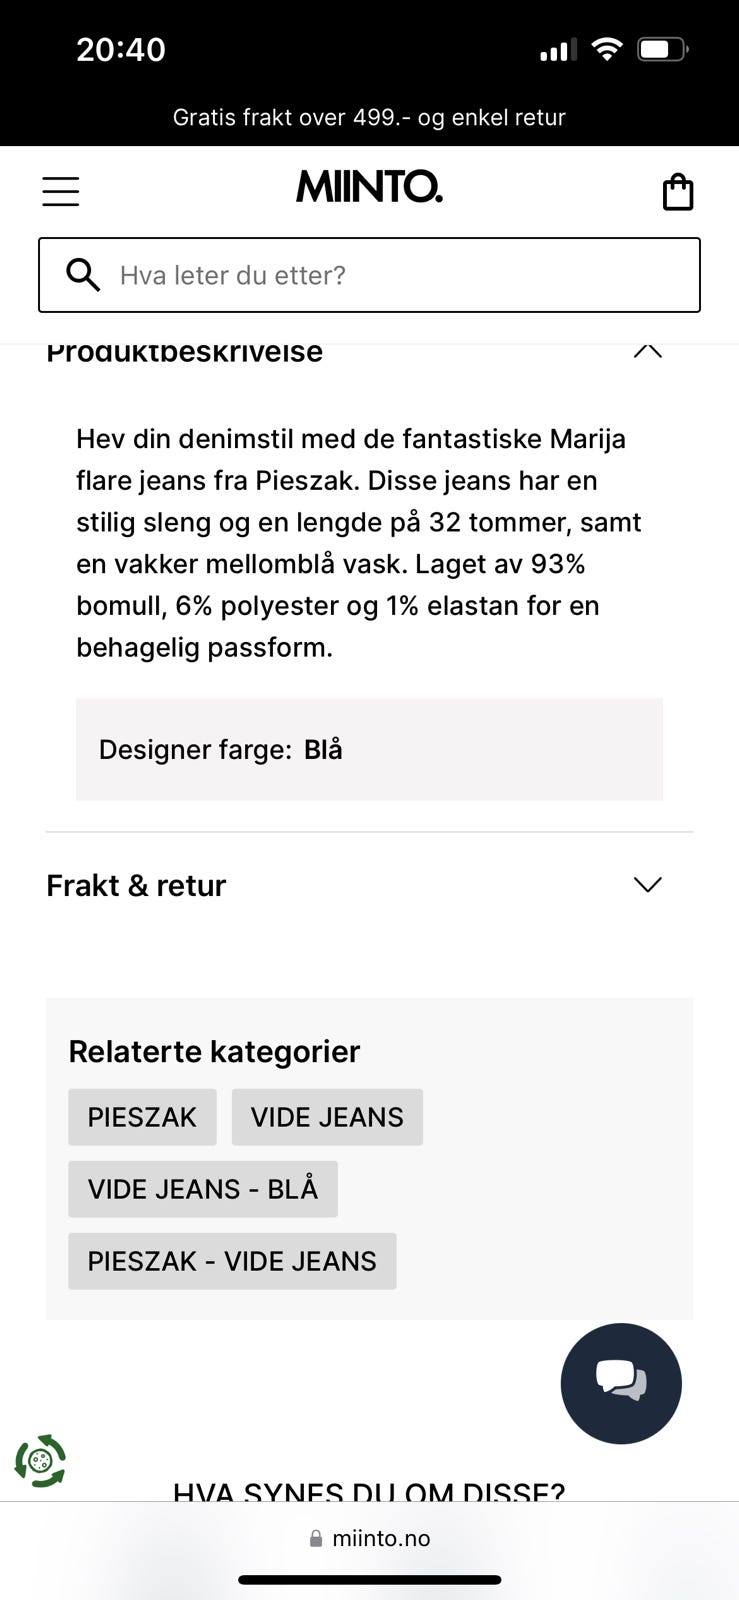This screenshot has height=1600, width=739.
Task: Tap the miinto.no address bar
Action: click(x=369, y=1538)
